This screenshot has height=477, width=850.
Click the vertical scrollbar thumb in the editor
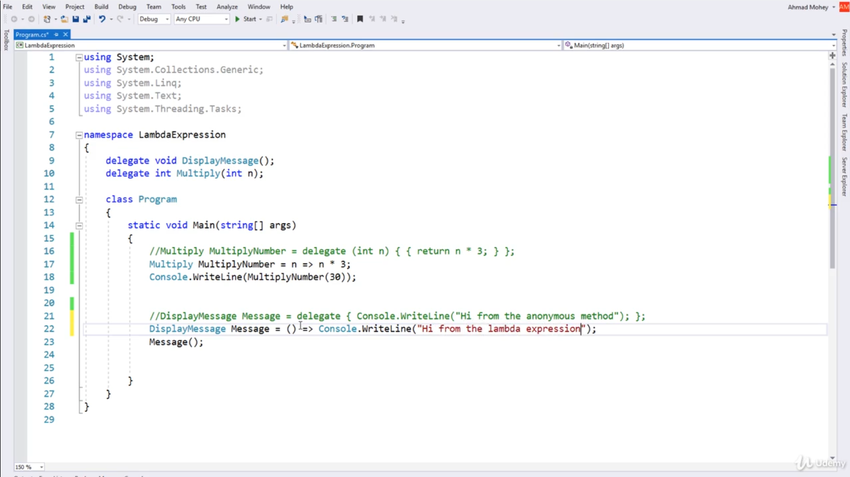coord(833,167)
